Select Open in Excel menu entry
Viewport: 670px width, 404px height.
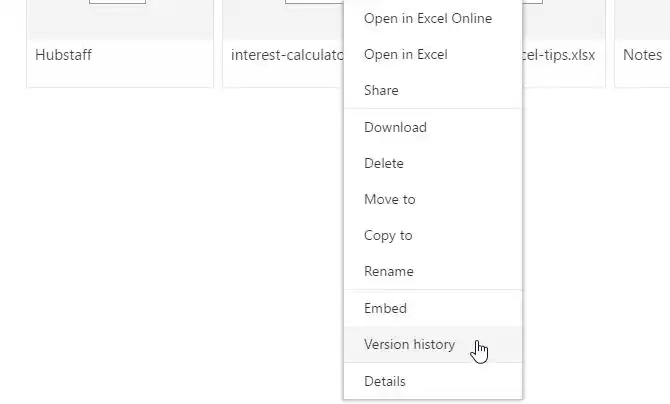(405, 54)
